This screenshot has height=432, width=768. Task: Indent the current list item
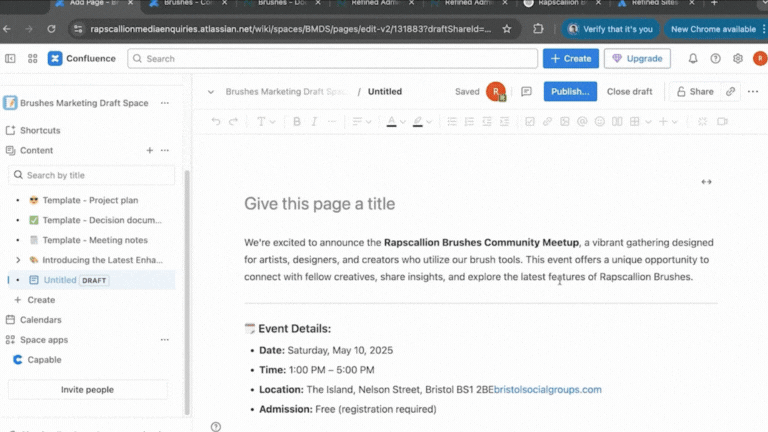[504, 121]
